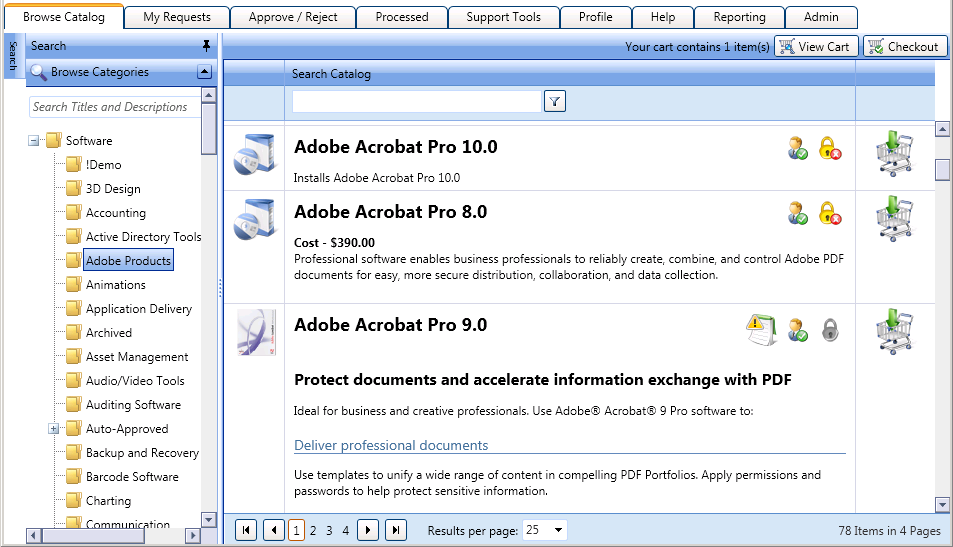This screenshot has width=953, height=547.
Task: Open the Admin tab
Action: pos(821,17)
